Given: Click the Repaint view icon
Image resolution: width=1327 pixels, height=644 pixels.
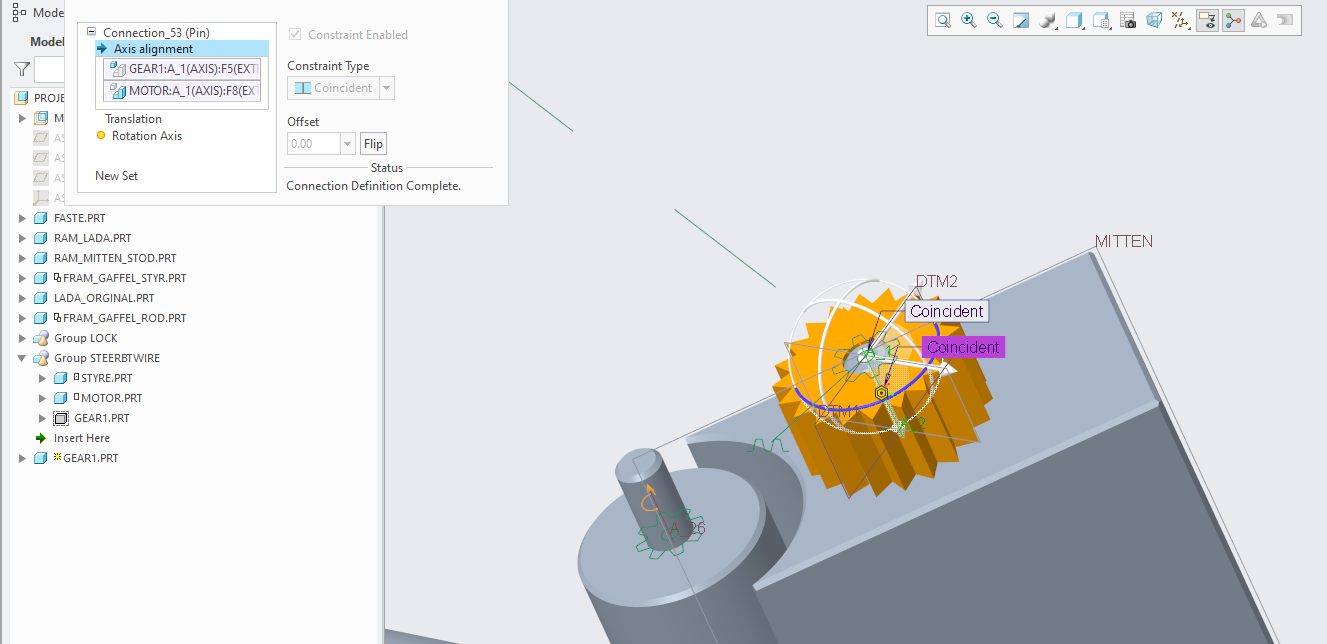Looking at the screenshot, I should (1021, 20).
